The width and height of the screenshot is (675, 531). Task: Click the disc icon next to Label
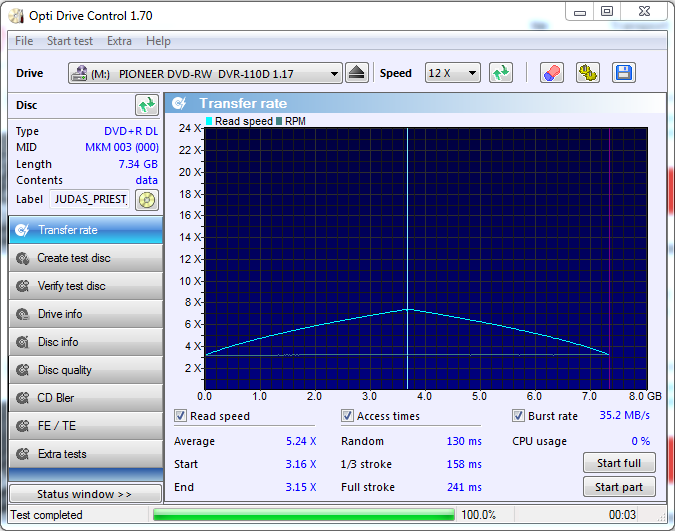tap(147, 200)
